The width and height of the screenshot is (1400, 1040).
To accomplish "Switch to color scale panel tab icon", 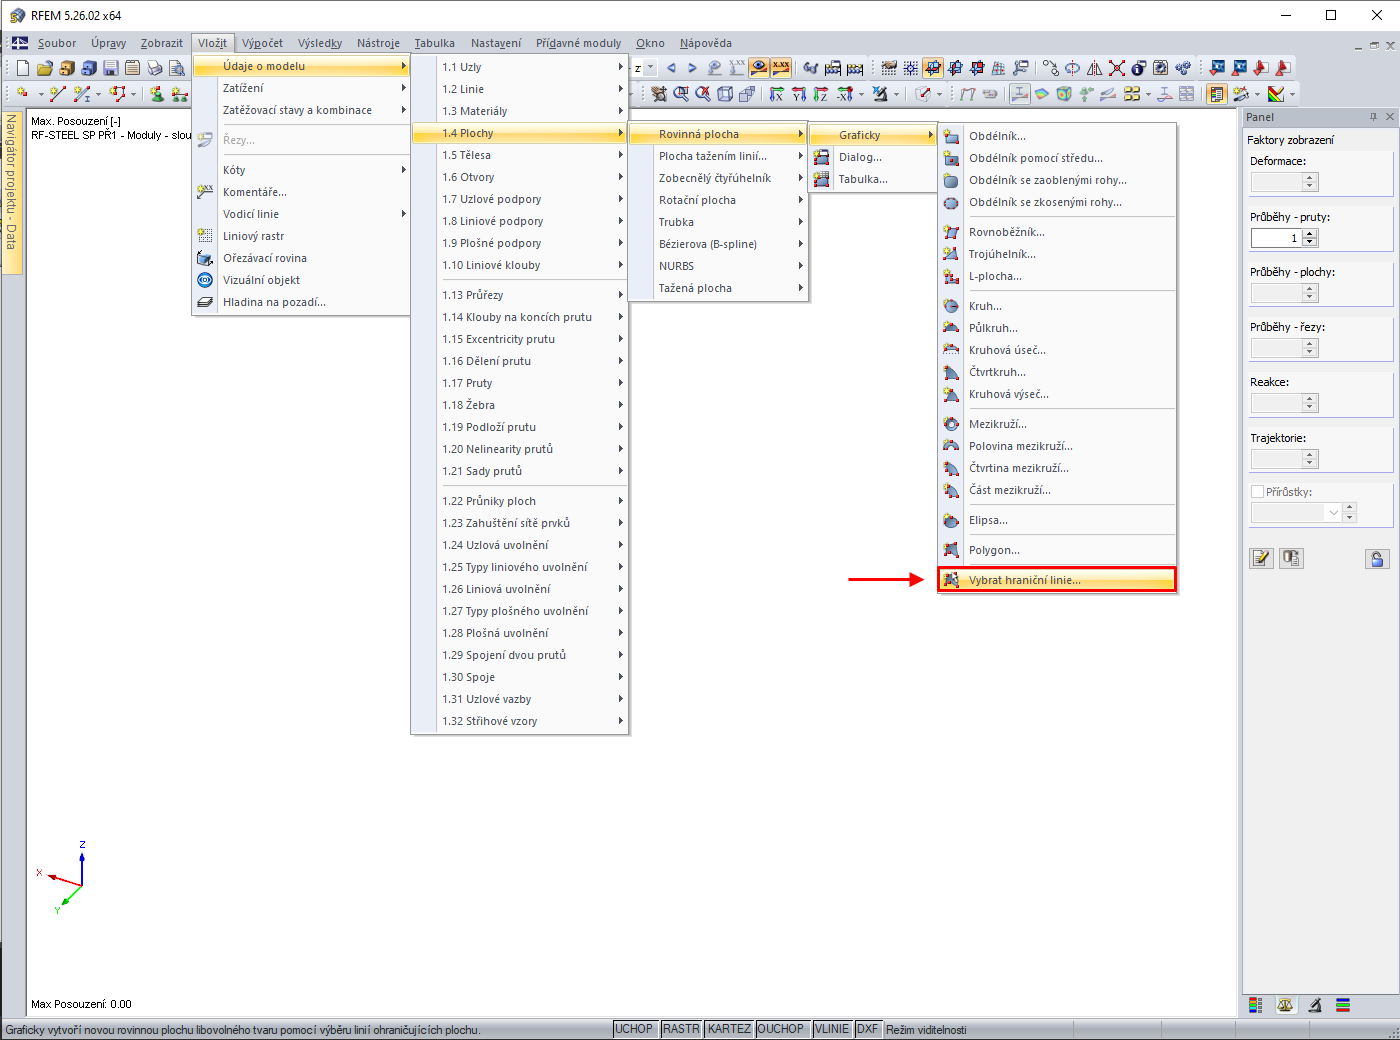I will pyautogui.click(x=1256, y=1005).
